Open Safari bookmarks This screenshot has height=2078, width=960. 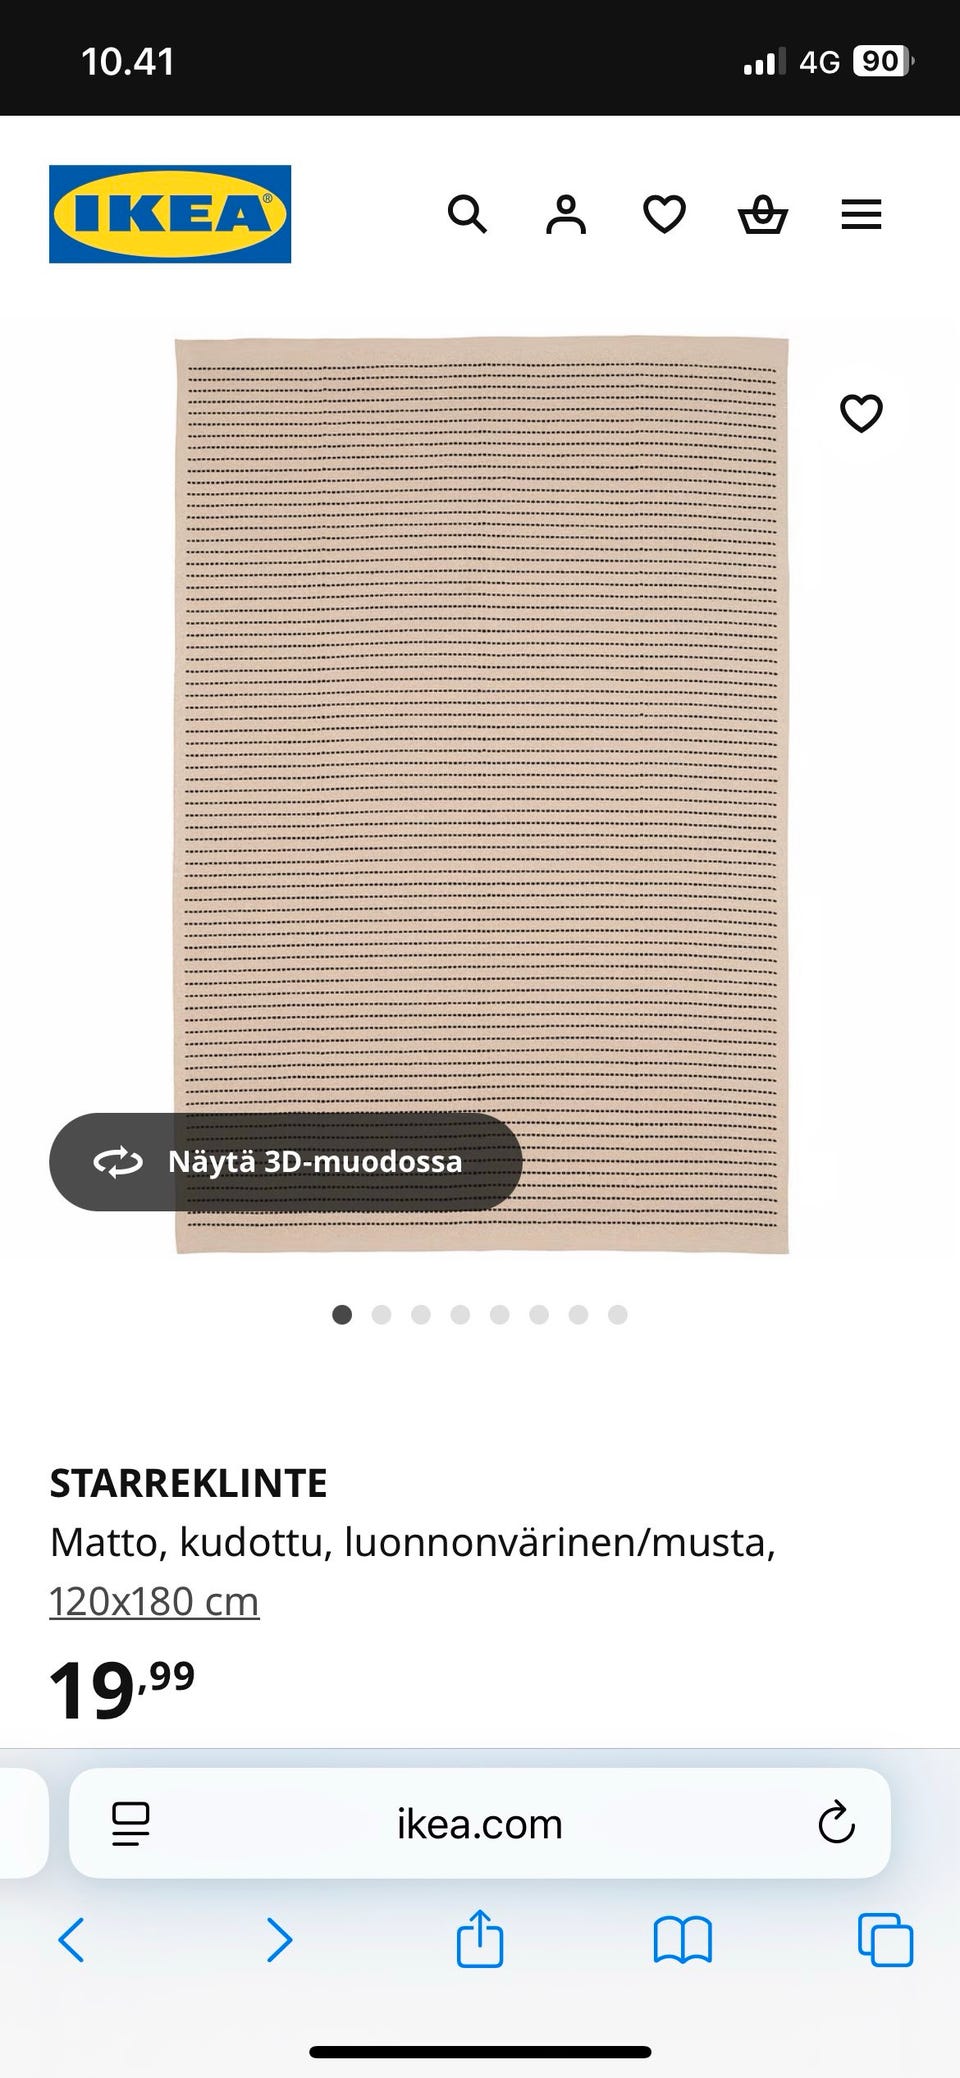[682, 1940]
